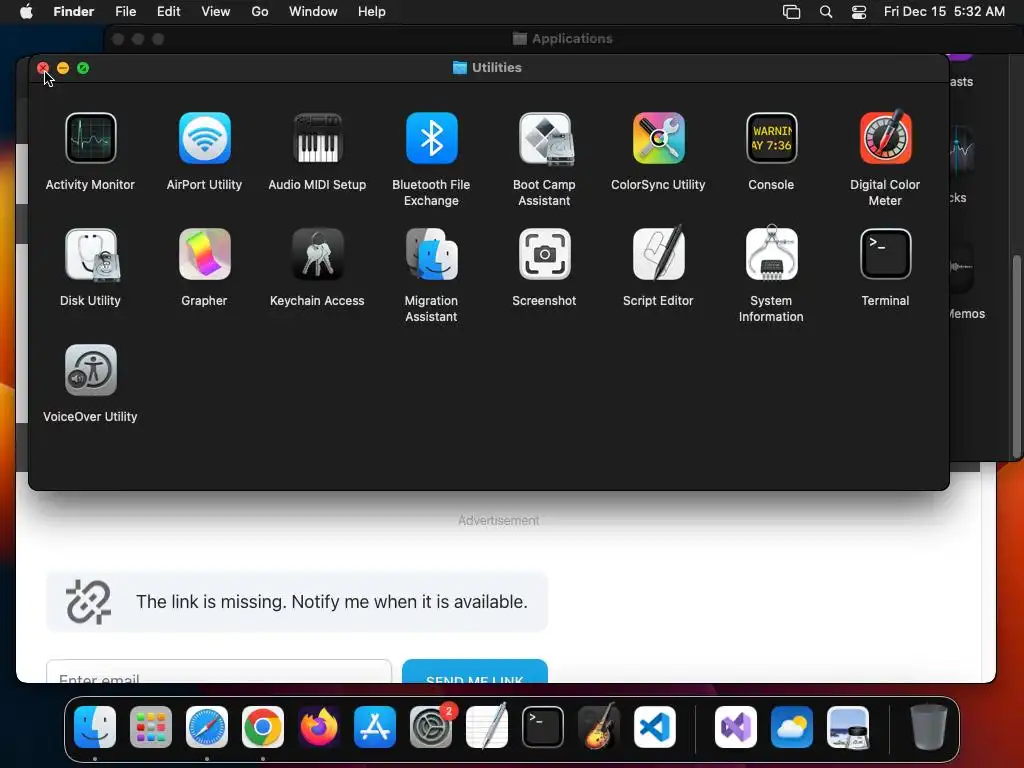1024x768 pixels.
Task: Open Migration Assistant icon
Action: [x=431, y=254]
